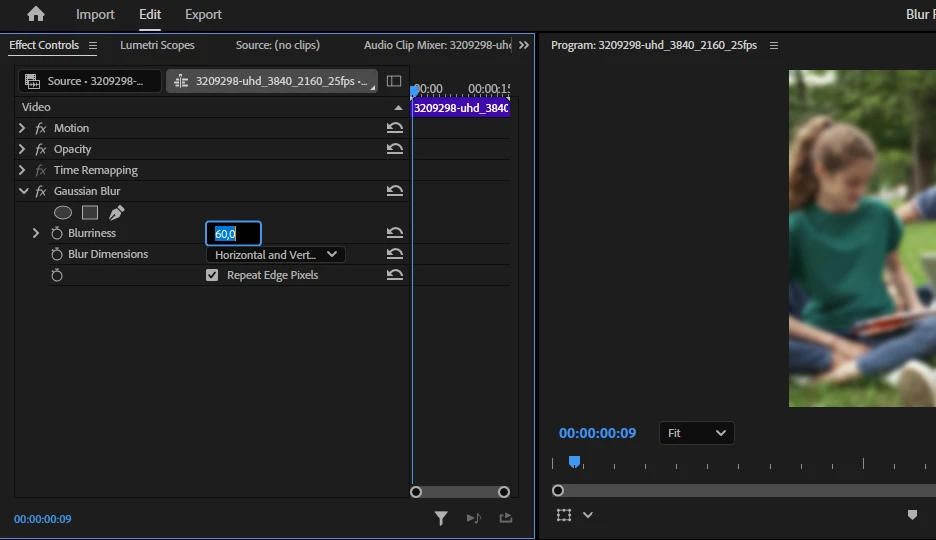Image resolution: width=936 pixels, height=540 pixels.
Task: Expand the Blurriness property
Action: (x=36, y=233)
